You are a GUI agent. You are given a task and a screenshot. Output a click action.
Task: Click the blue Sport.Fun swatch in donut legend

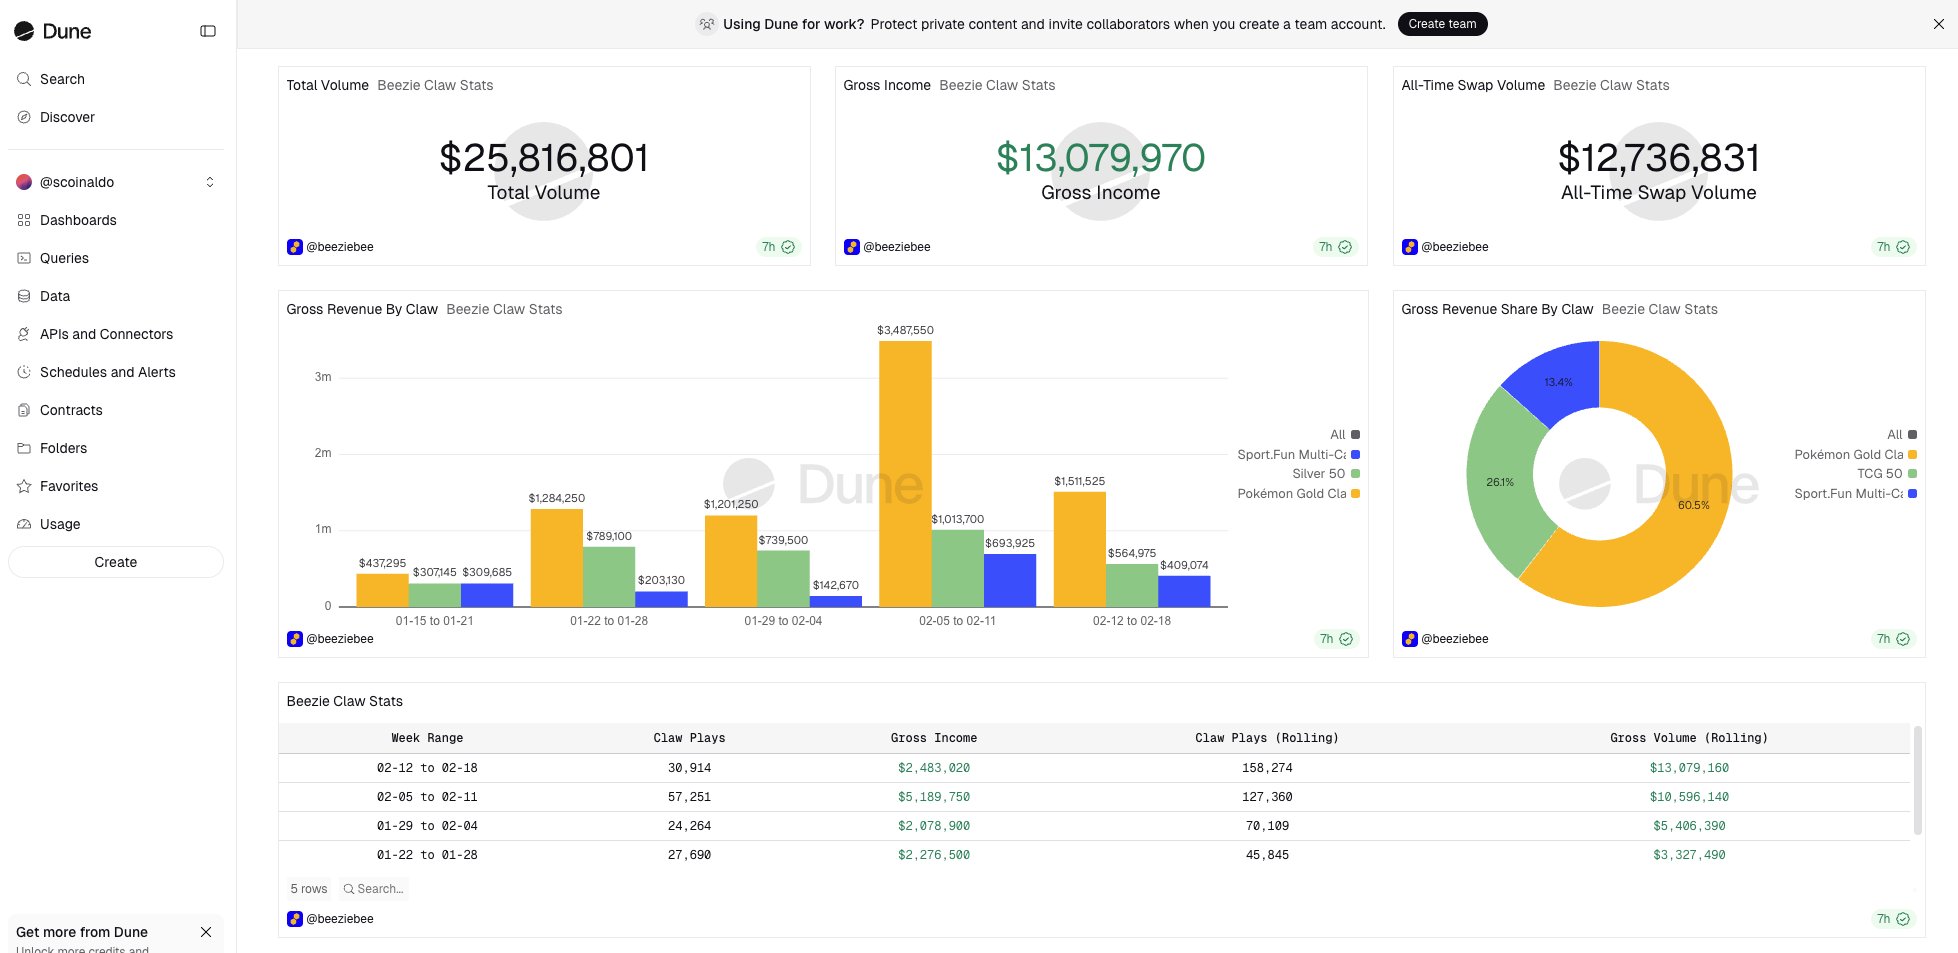pyautogui.click(x=1912, y=494)
